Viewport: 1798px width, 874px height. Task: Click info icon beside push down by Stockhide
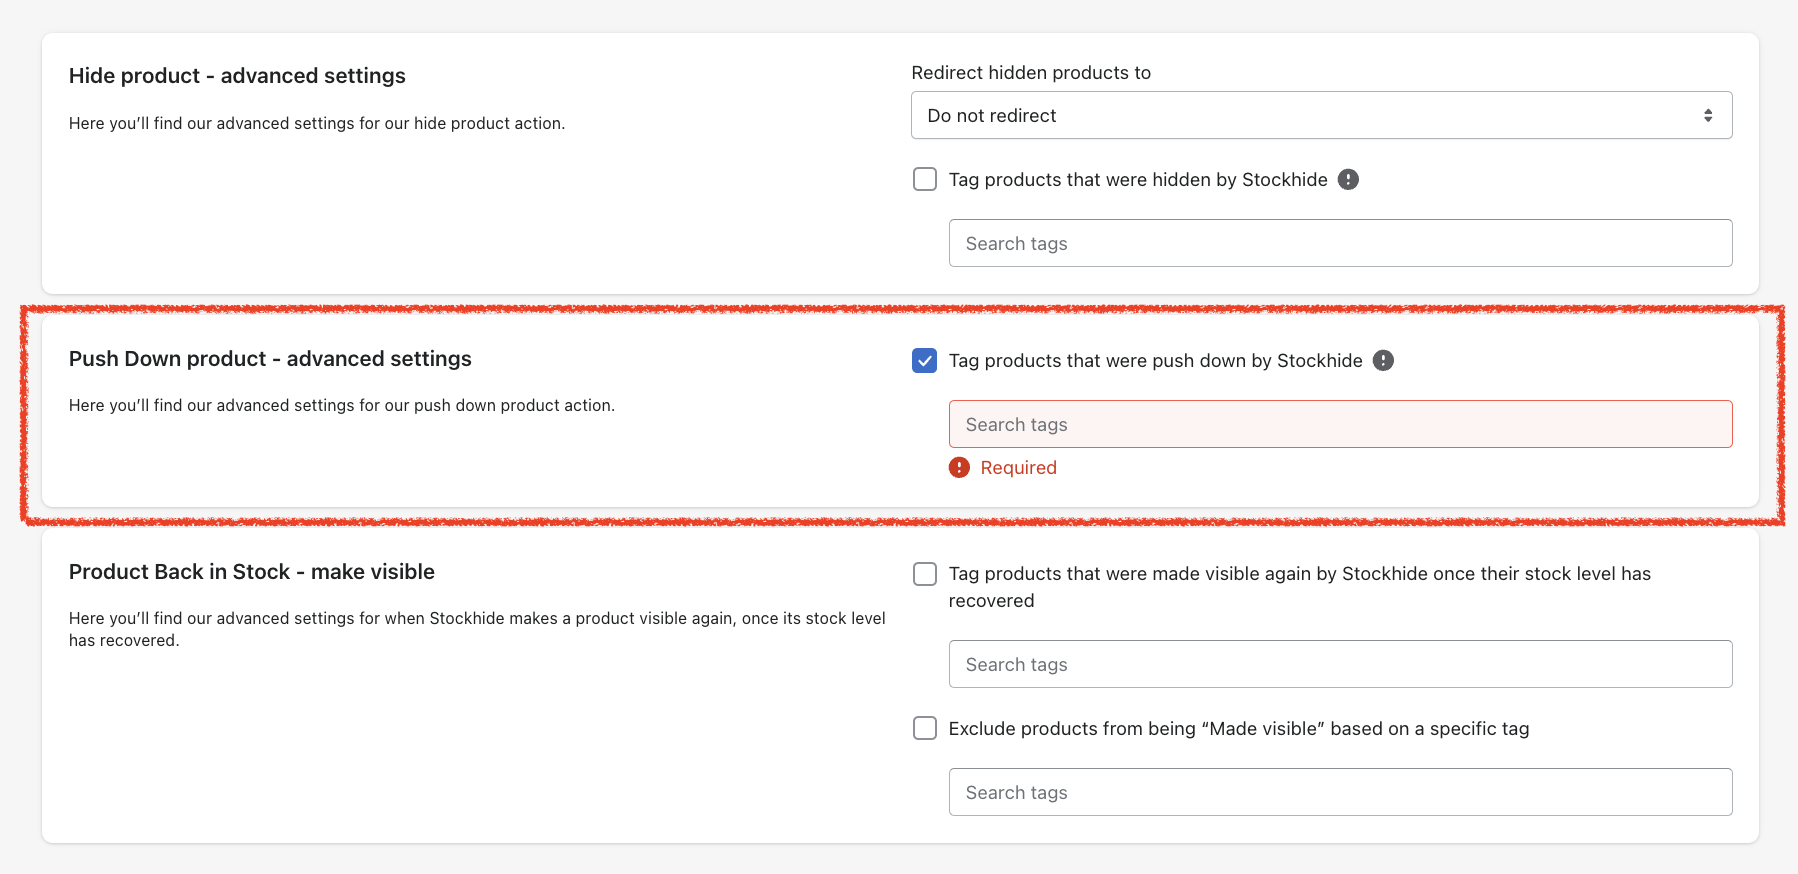pyautogui.click(x=1383, y=360)
